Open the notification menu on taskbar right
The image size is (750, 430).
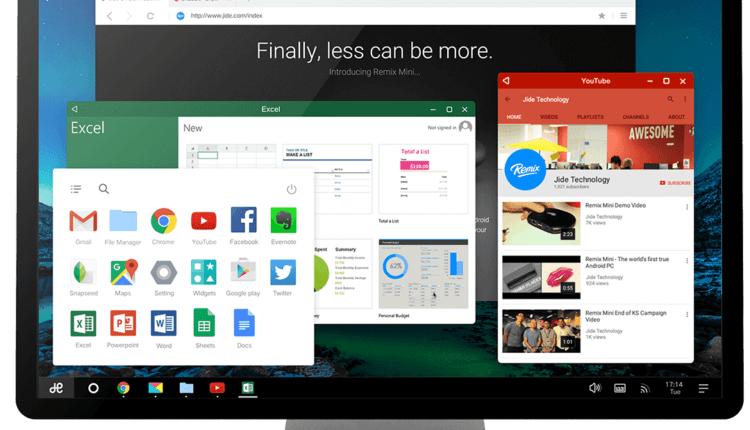coord(703,389)
